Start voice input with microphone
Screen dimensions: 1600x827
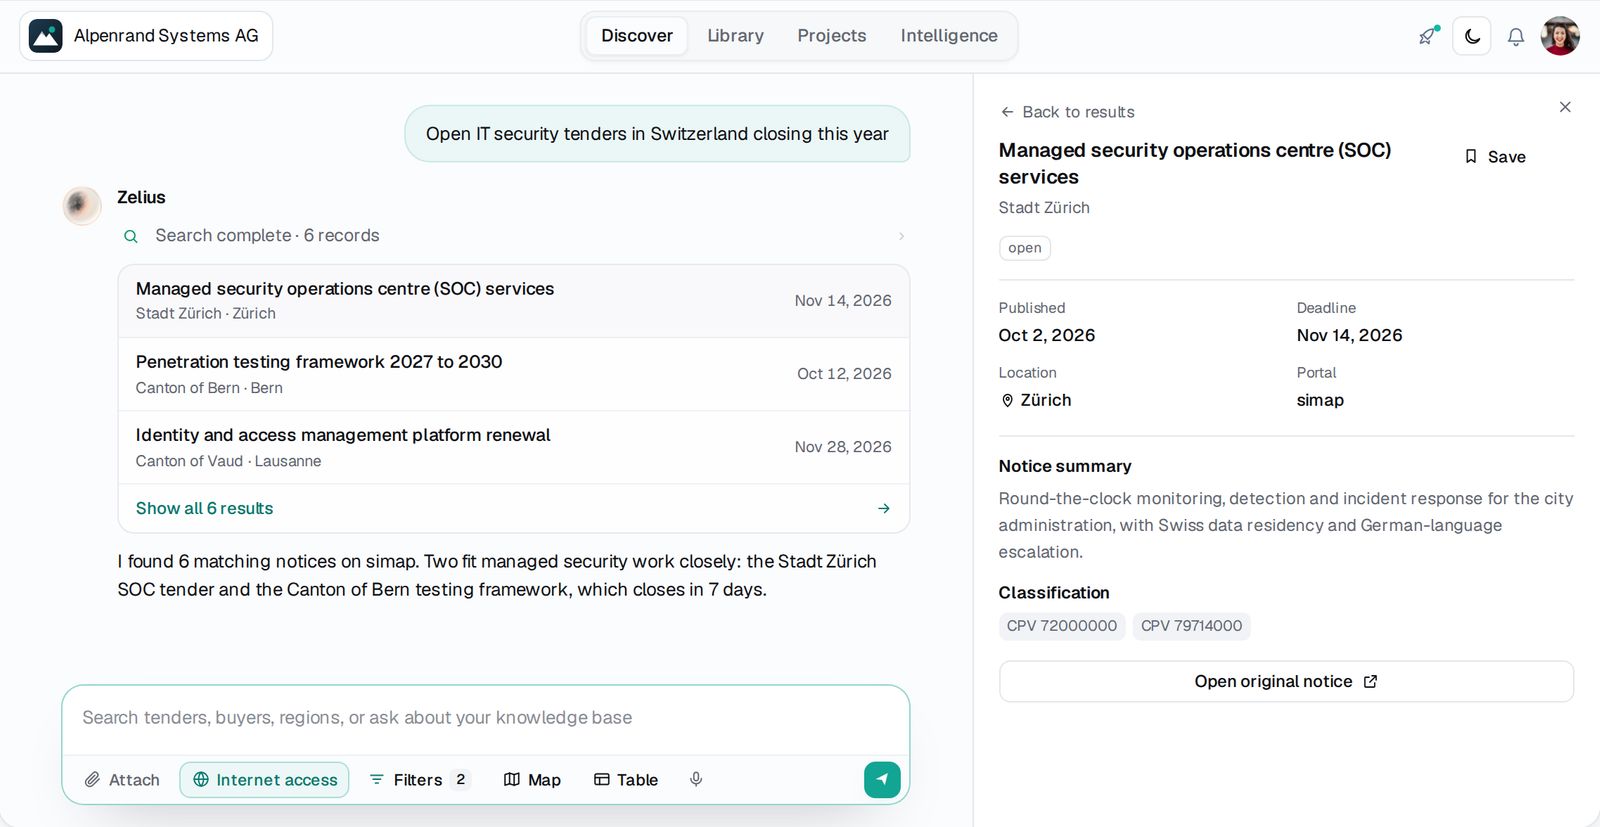696,779
